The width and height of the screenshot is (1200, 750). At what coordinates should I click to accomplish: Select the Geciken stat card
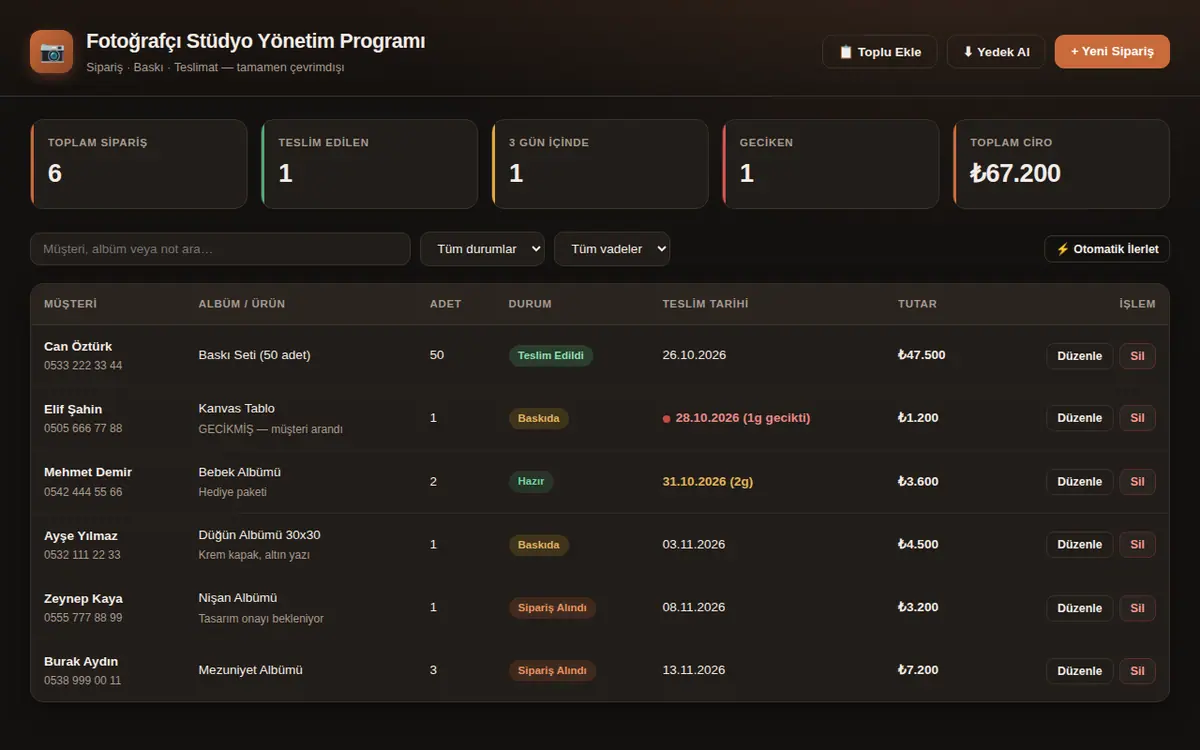(830, 164)
